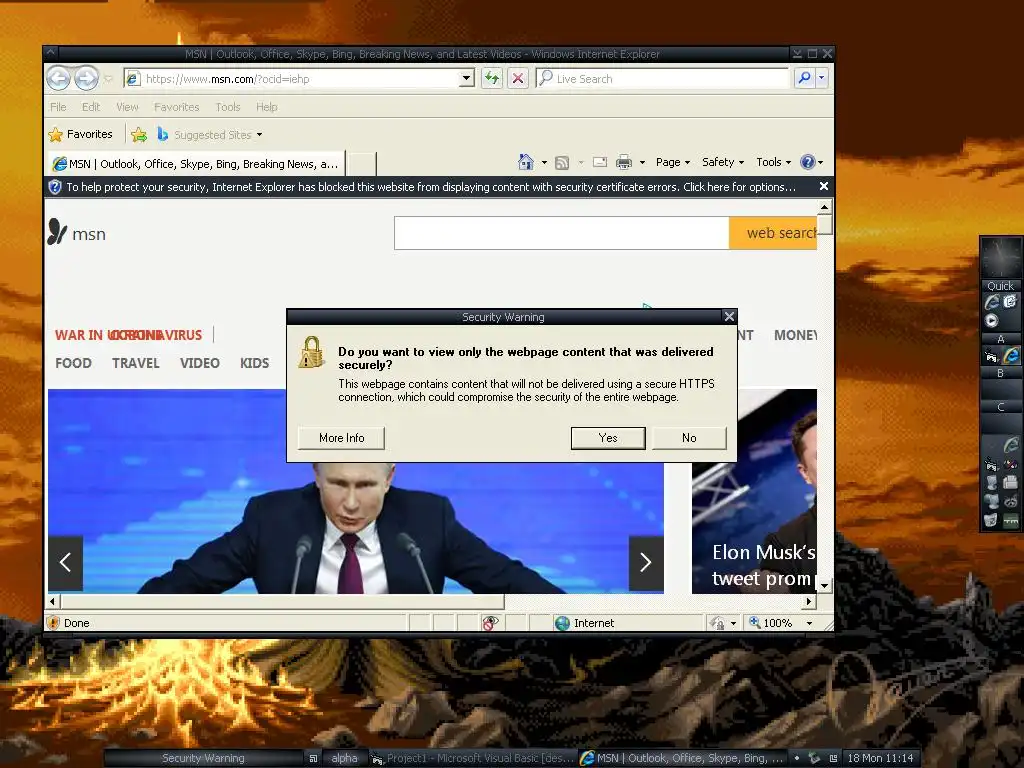The height and width of the screenshot is (768, 1024).
Task: Click alpha workspace label on taskbar
Action: (x=344, y=758)
